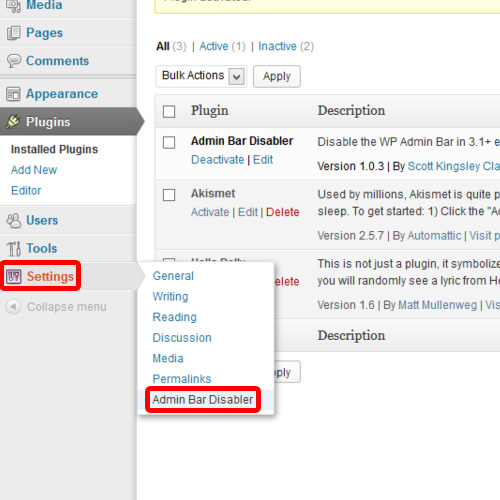Open the Appearance menu
This screenshot has height=500, width=500.
pyautogui.click(x=62, y=94)
